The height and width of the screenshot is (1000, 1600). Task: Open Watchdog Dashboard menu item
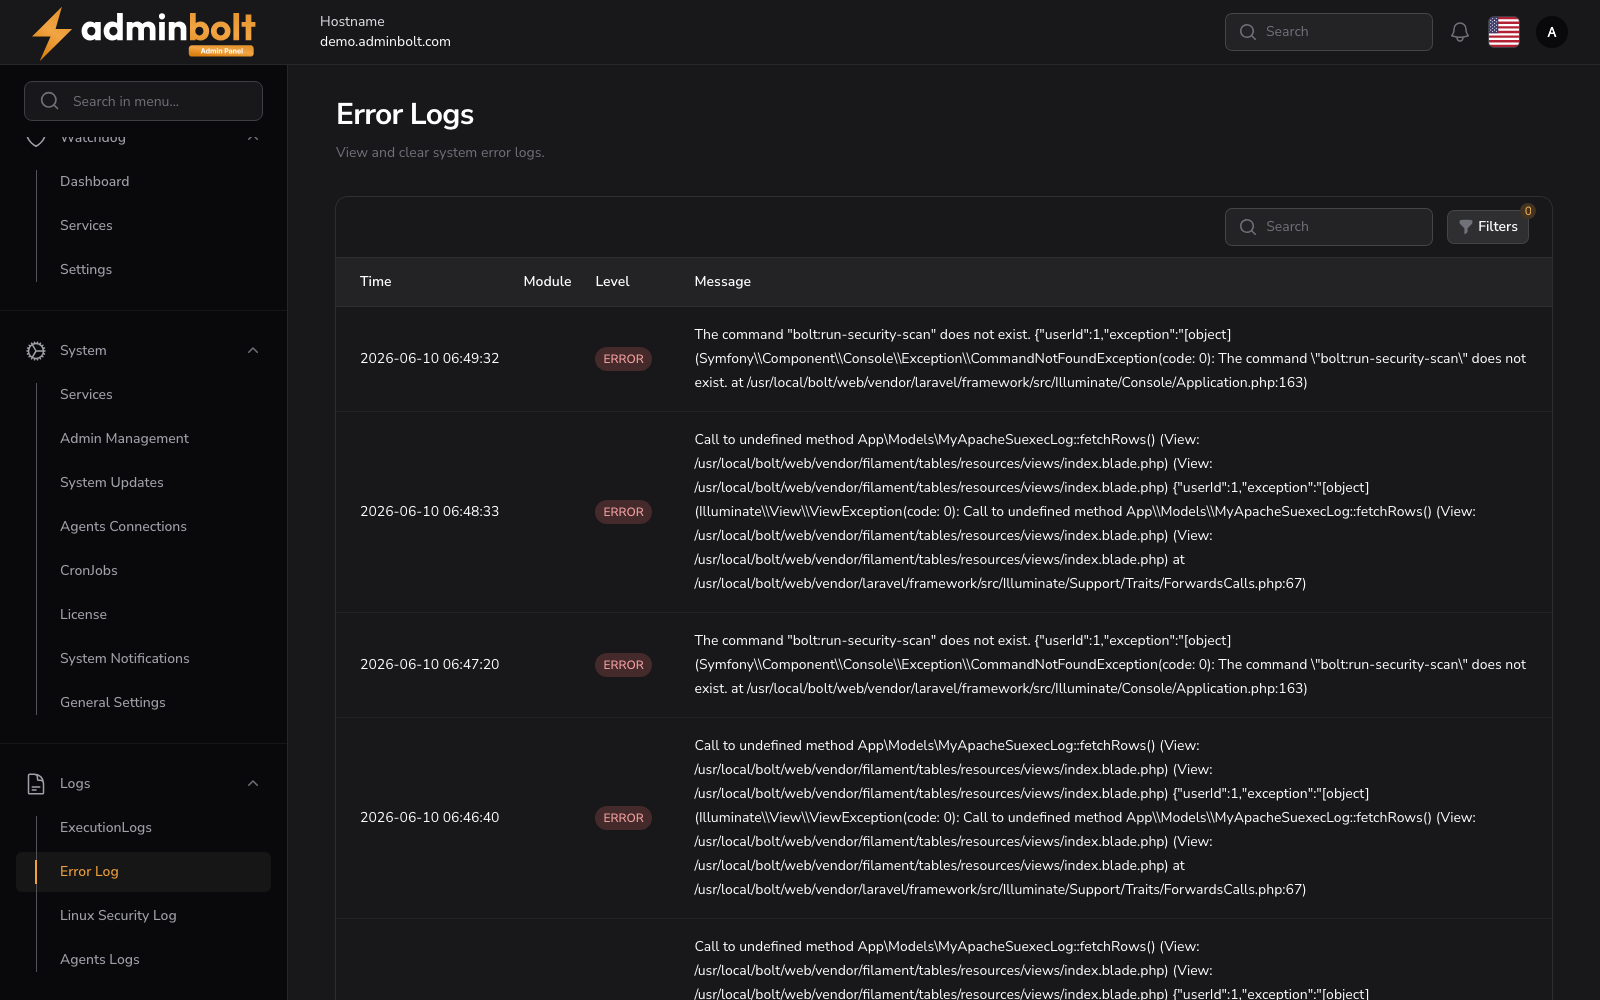(94, 182)
